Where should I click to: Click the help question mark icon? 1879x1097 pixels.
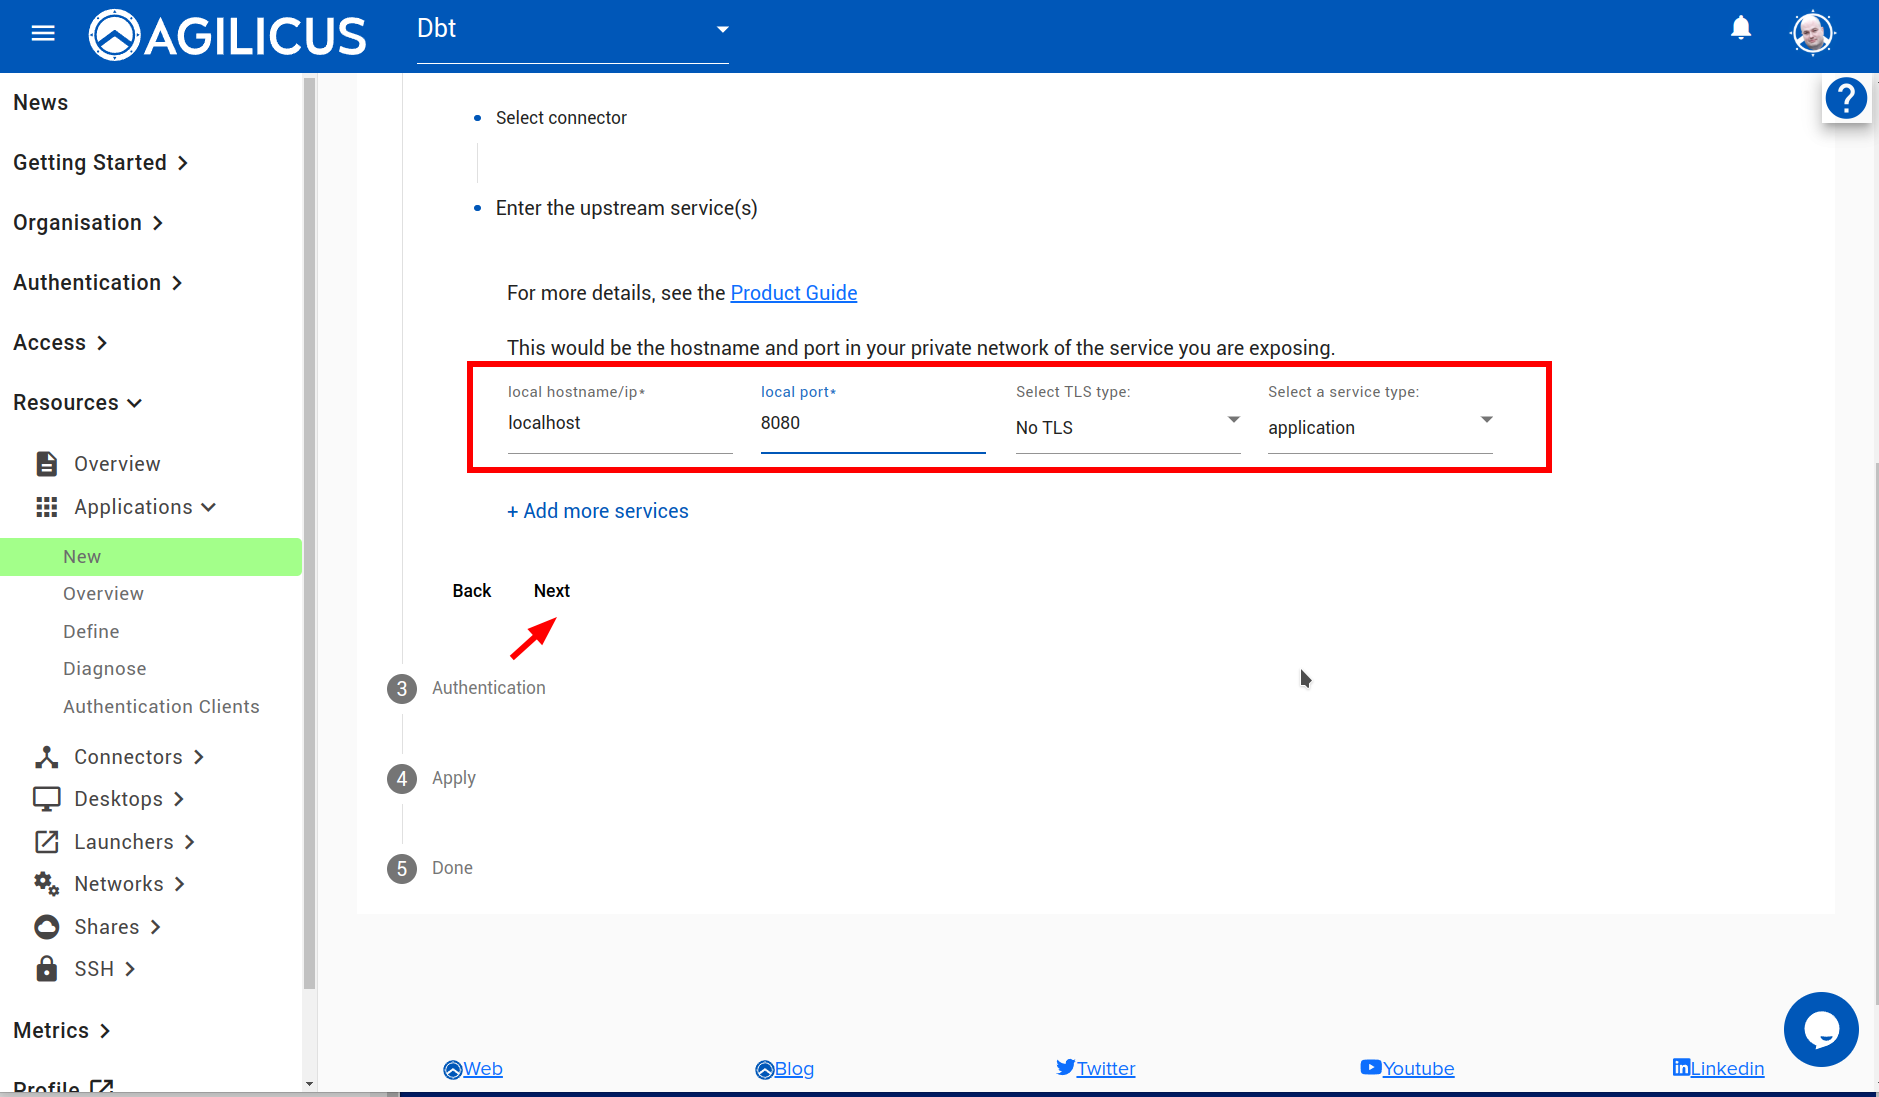pyautogui.click(x=1846, y=98)
